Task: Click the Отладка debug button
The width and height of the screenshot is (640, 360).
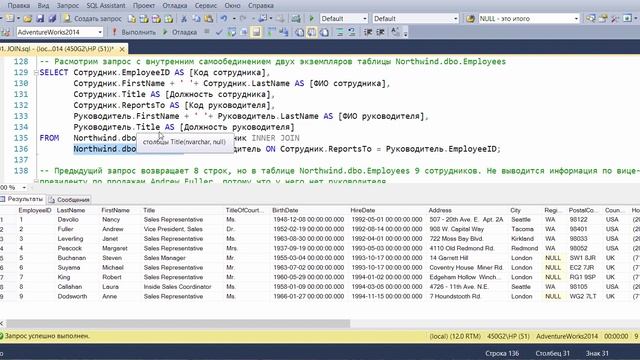Action: tap(180, 32)
